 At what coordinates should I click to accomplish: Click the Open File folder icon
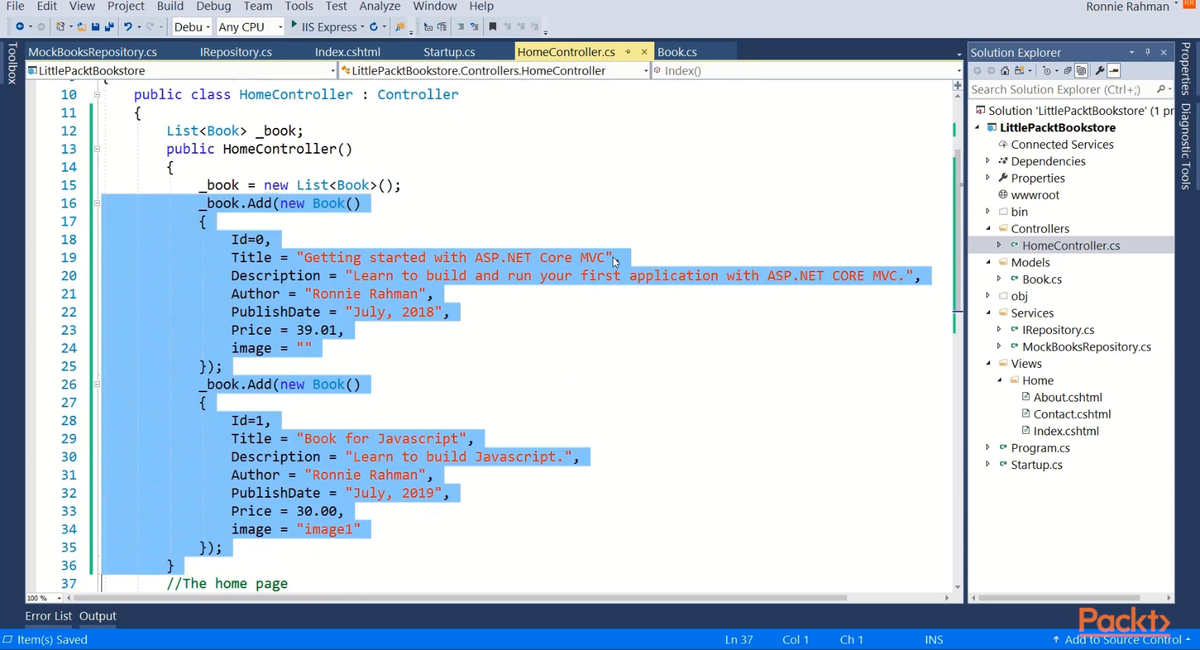[x=82, y=26]
